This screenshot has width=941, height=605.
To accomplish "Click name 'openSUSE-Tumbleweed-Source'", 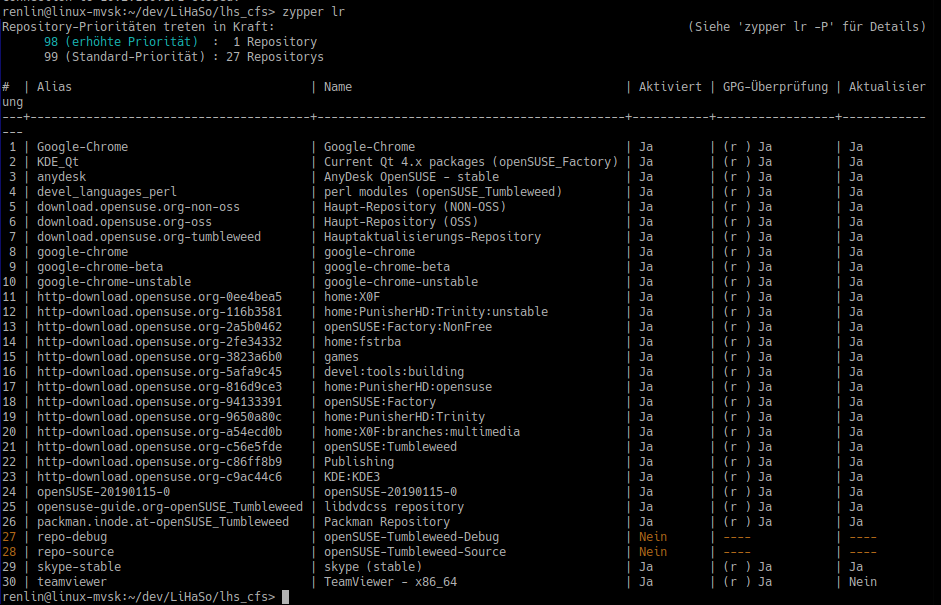I will click(x=415, y=552).
